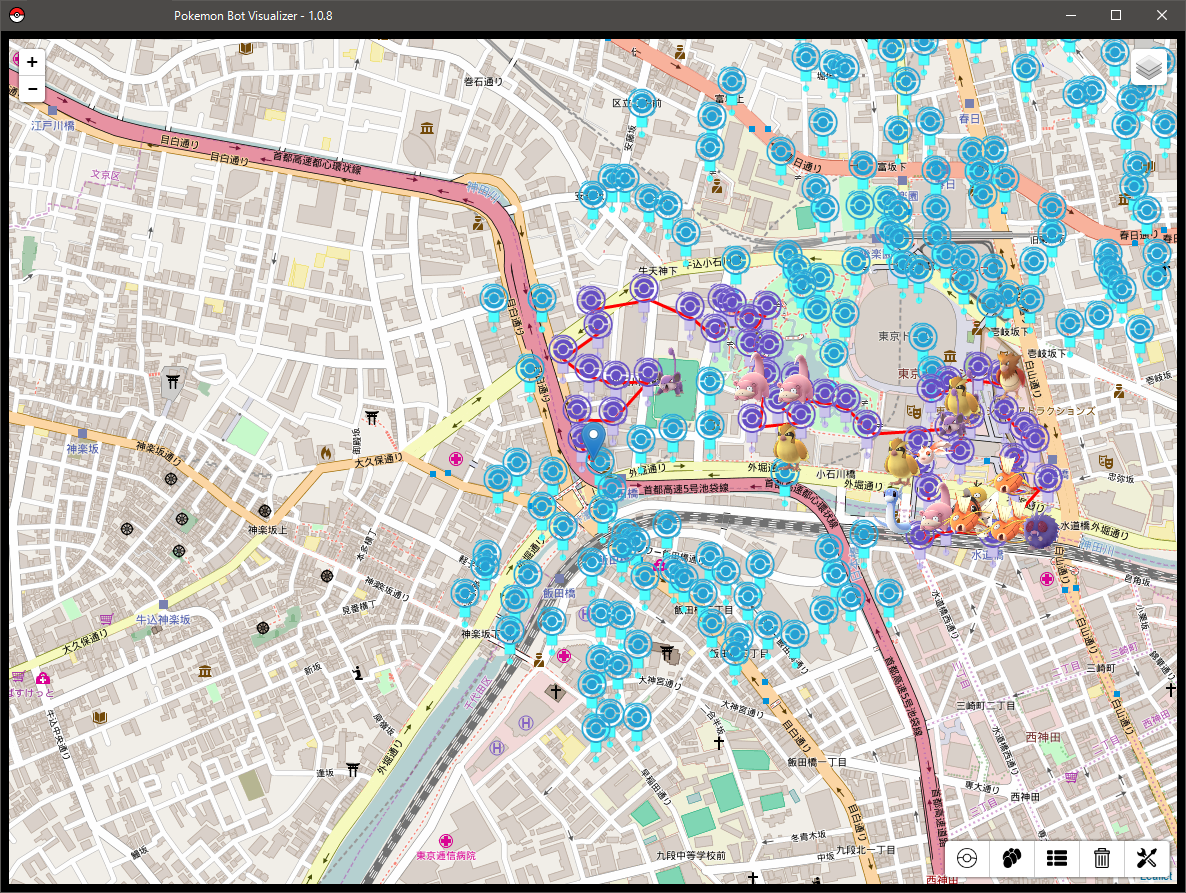Open the map layers control

[1148, 69]
